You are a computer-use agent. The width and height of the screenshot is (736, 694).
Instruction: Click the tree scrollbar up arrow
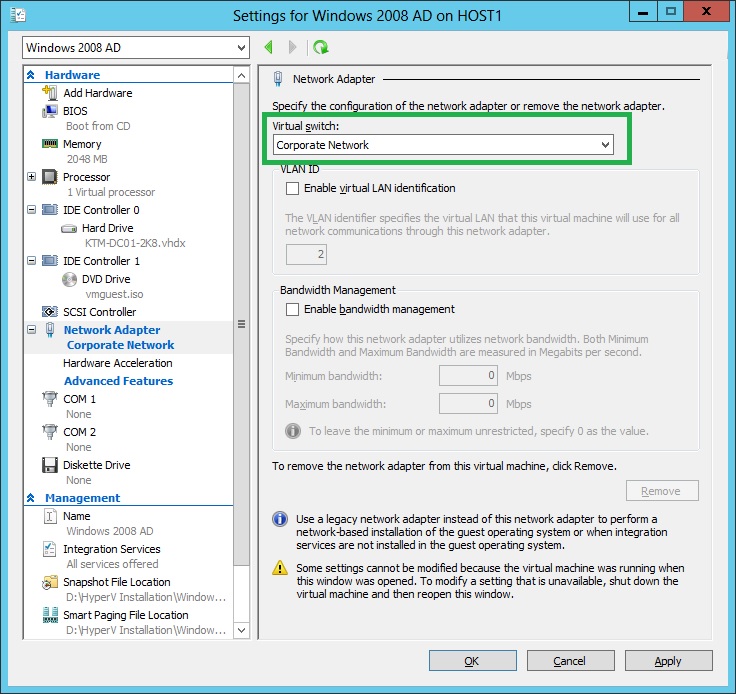[241, 76]
